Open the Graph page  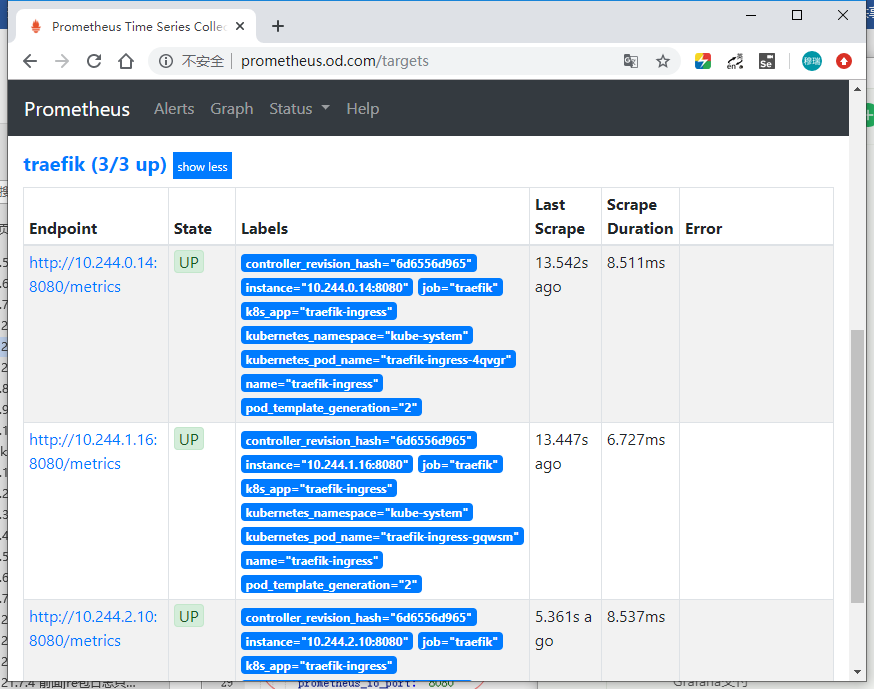[x=231, y=109]
